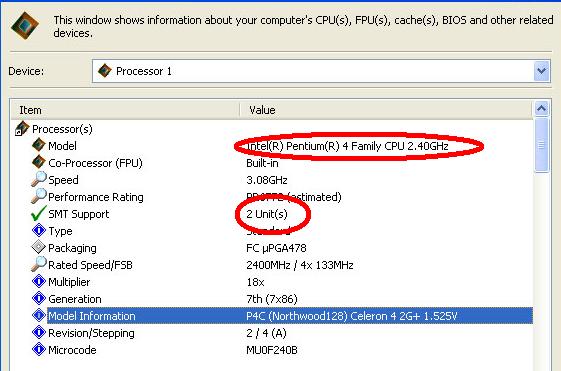
Task: Open the Device dropdown arrow
Action: [x=542, y=71]
